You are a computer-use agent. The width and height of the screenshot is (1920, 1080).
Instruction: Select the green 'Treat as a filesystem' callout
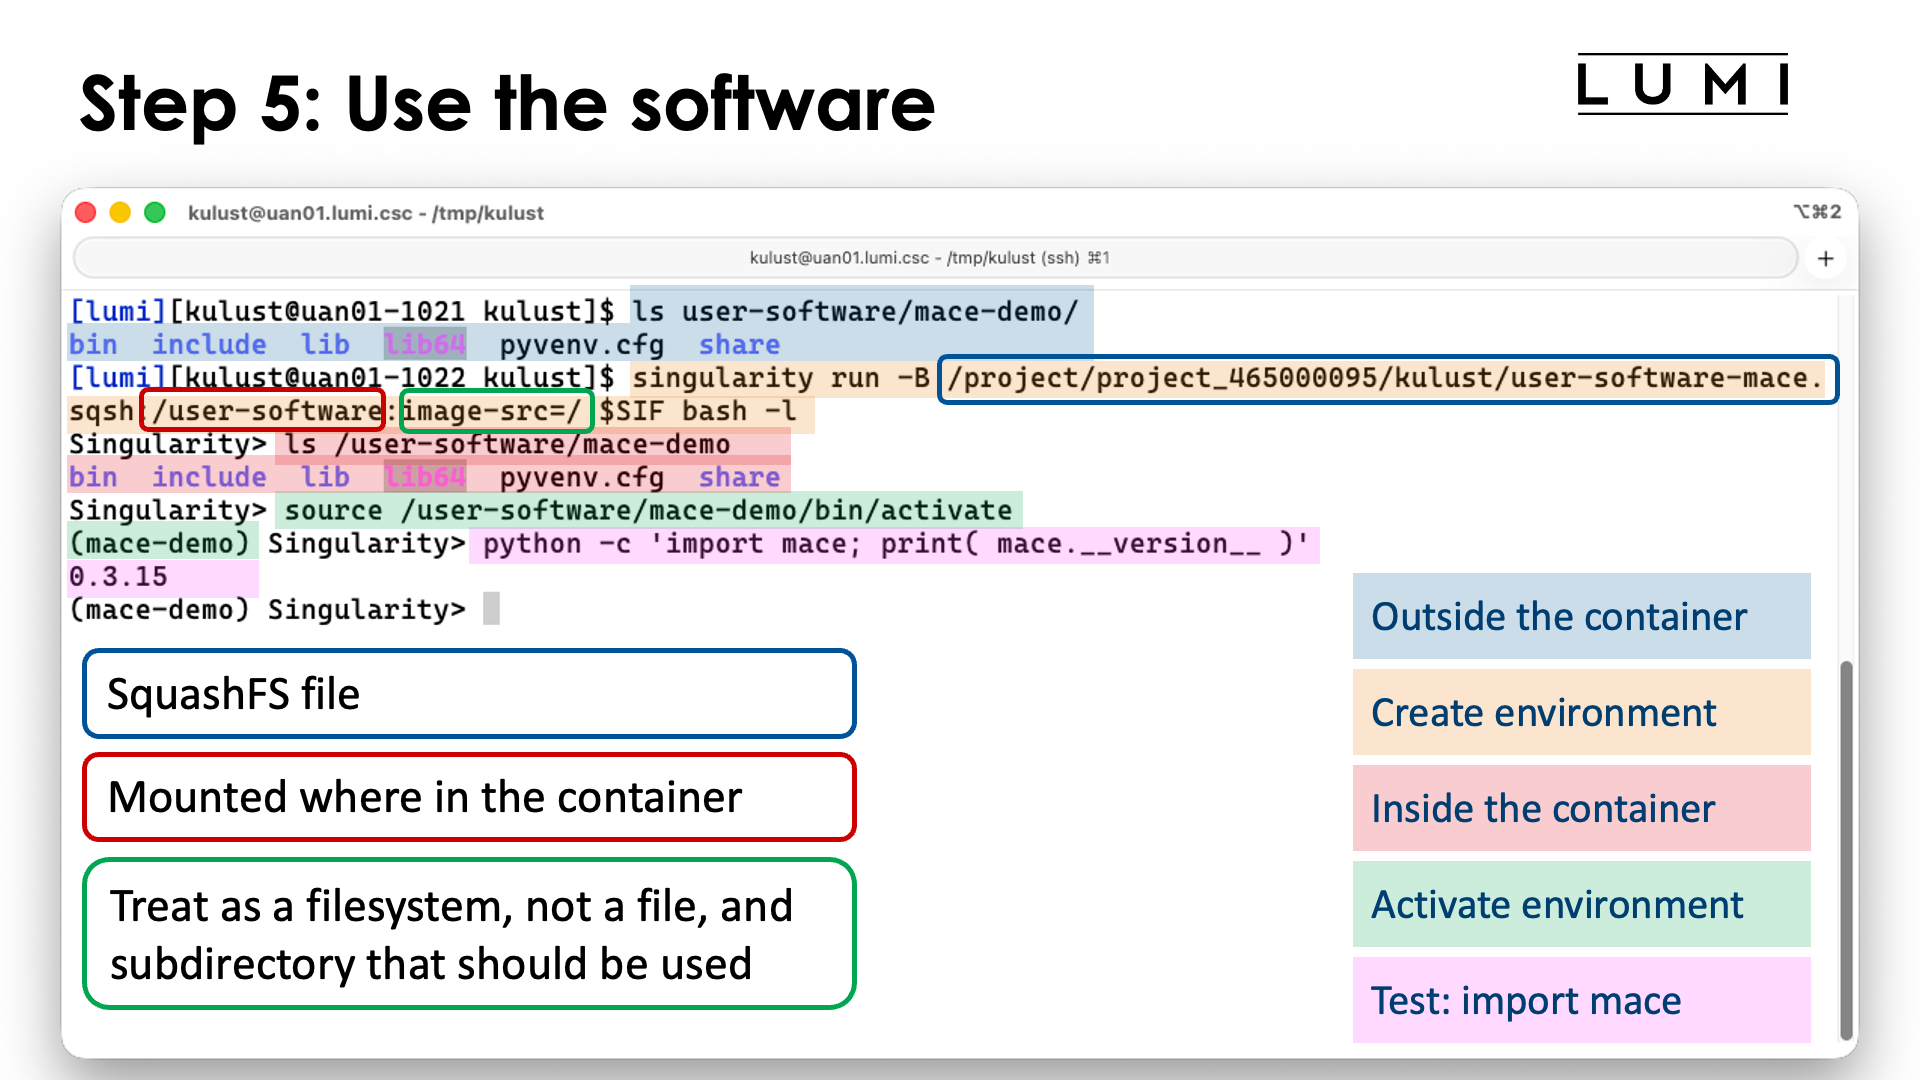(x=468, y=933)
